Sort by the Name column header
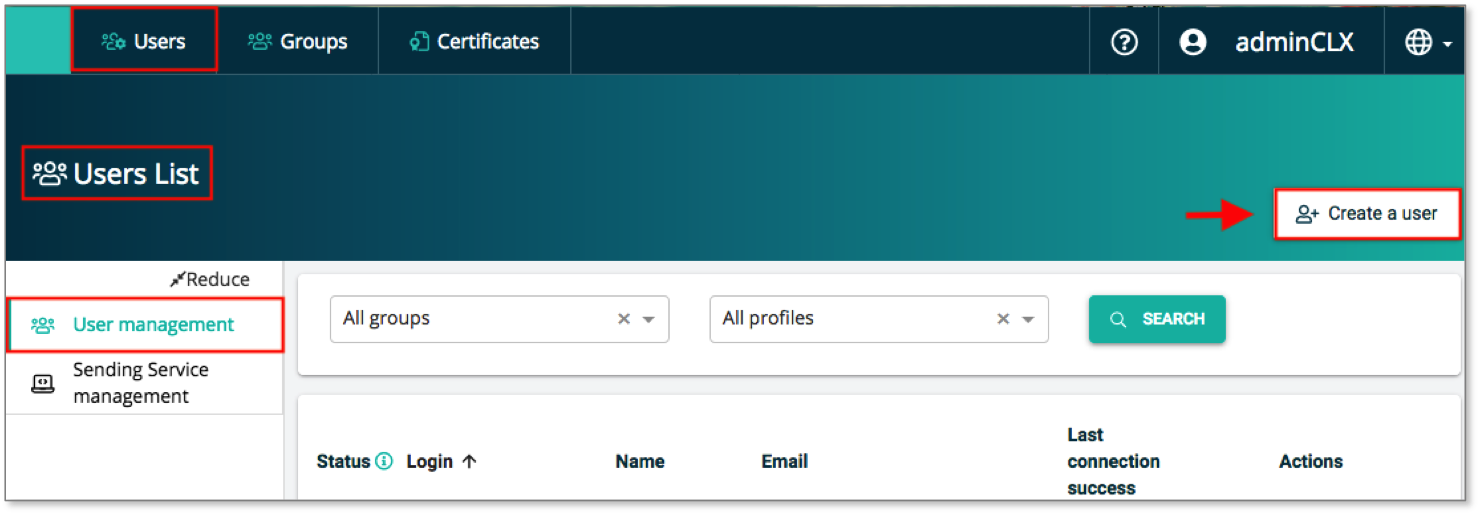This screenshot has height=515, width=1479. click(x=640, y=461)
